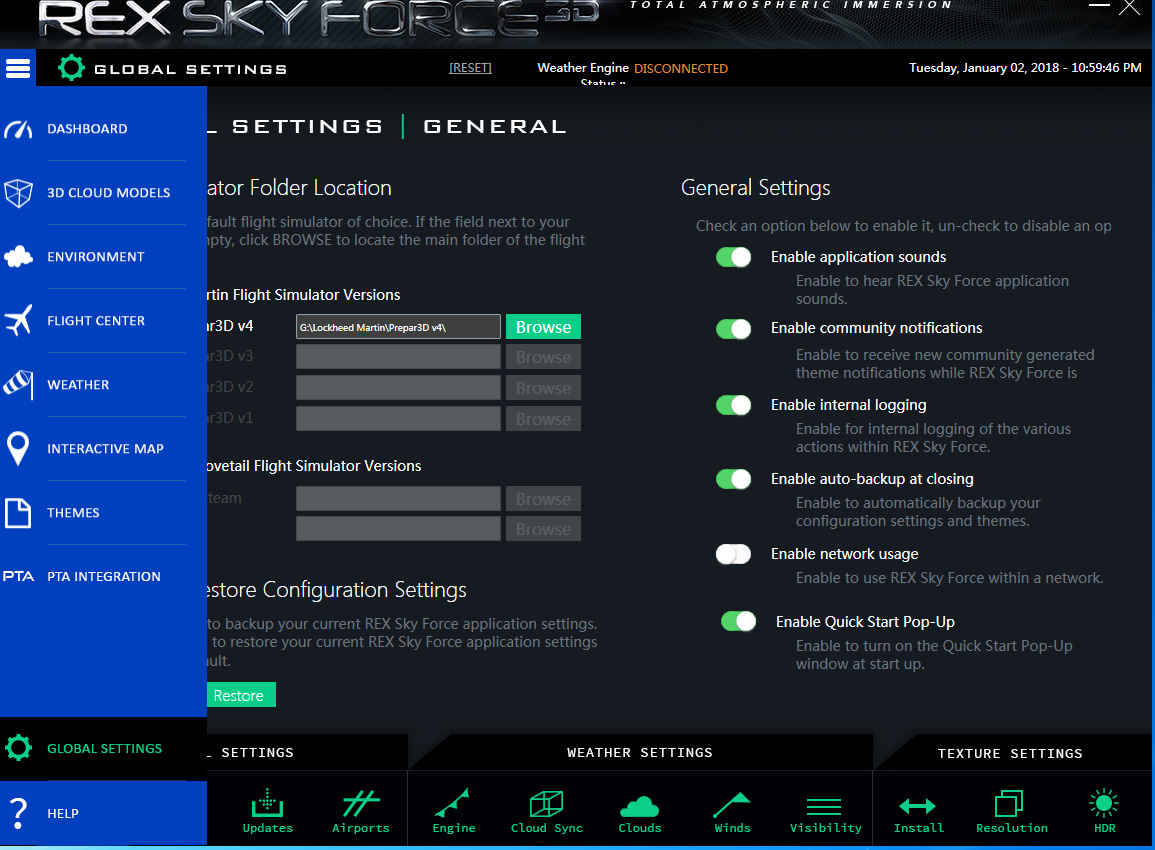Click the Themes document icon
1155x850 pixels.
coord(18,513)
